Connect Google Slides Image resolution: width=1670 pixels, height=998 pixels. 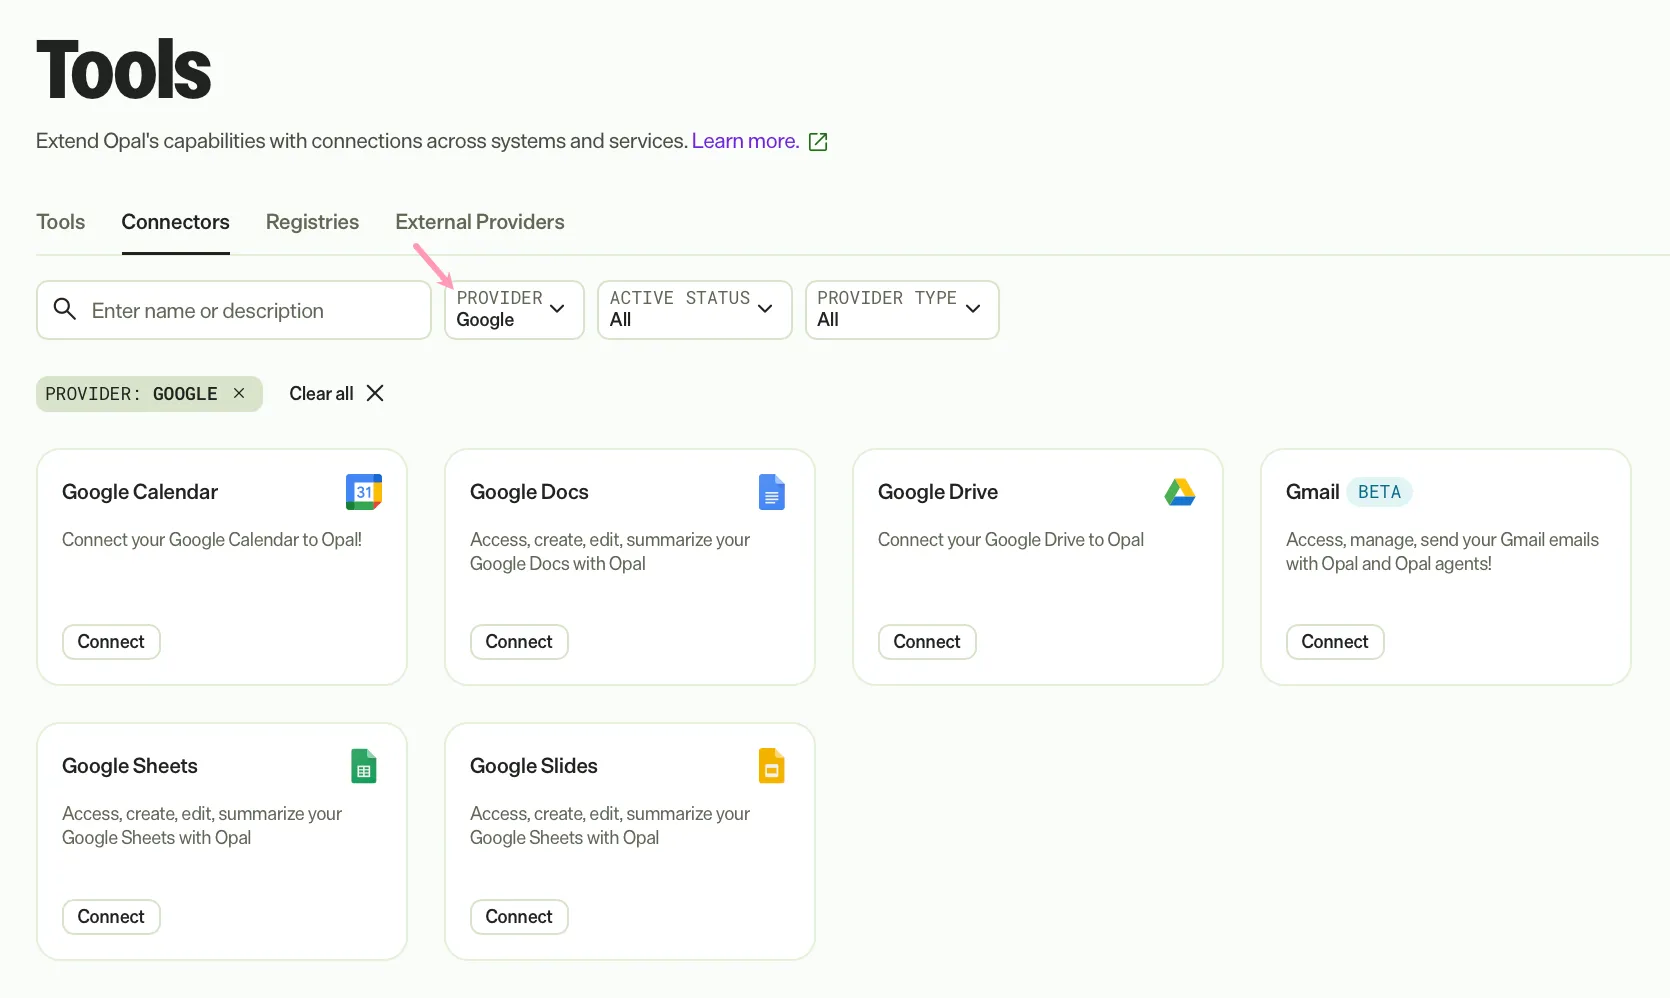point(519,917)
